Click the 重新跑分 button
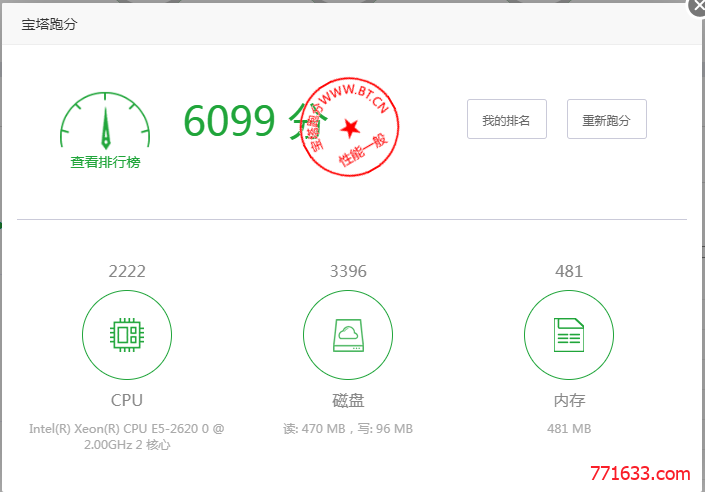This screenshot has height=492, width=705. point(607,119)
